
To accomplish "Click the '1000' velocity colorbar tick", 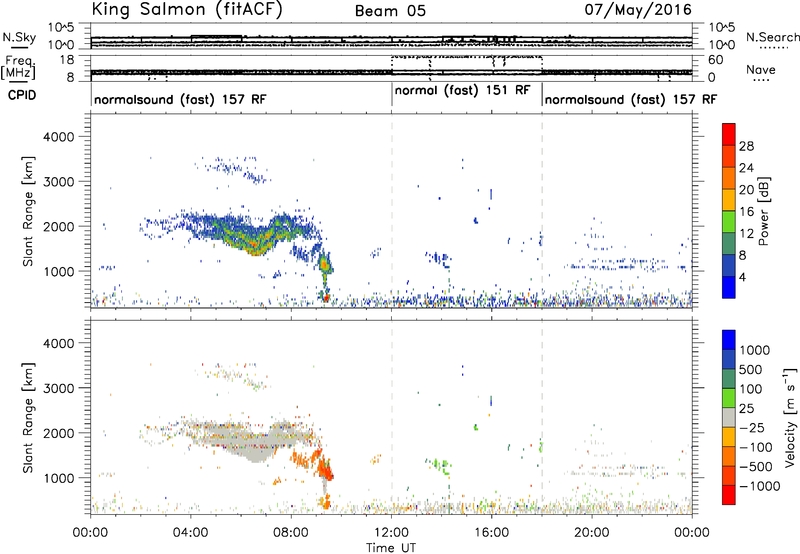I will 755,350.
